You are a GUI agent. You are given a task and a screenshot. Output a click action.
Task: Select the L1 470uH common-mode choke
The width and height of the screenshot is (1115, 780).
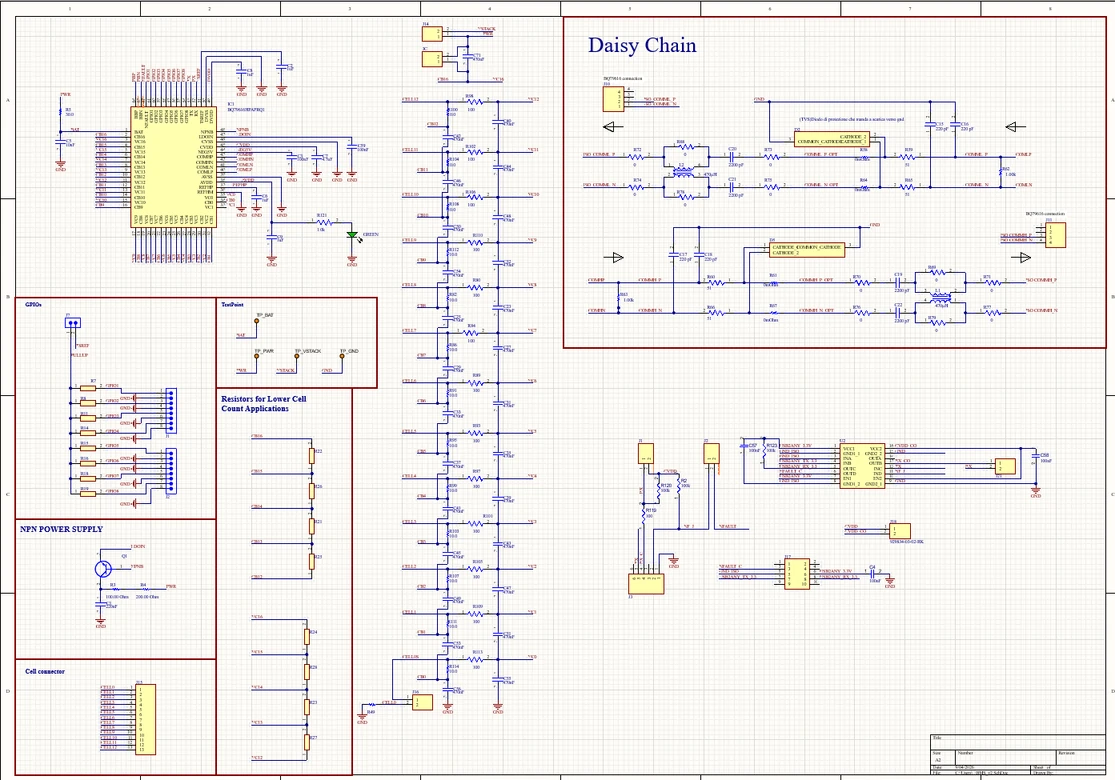click(940, 299)
